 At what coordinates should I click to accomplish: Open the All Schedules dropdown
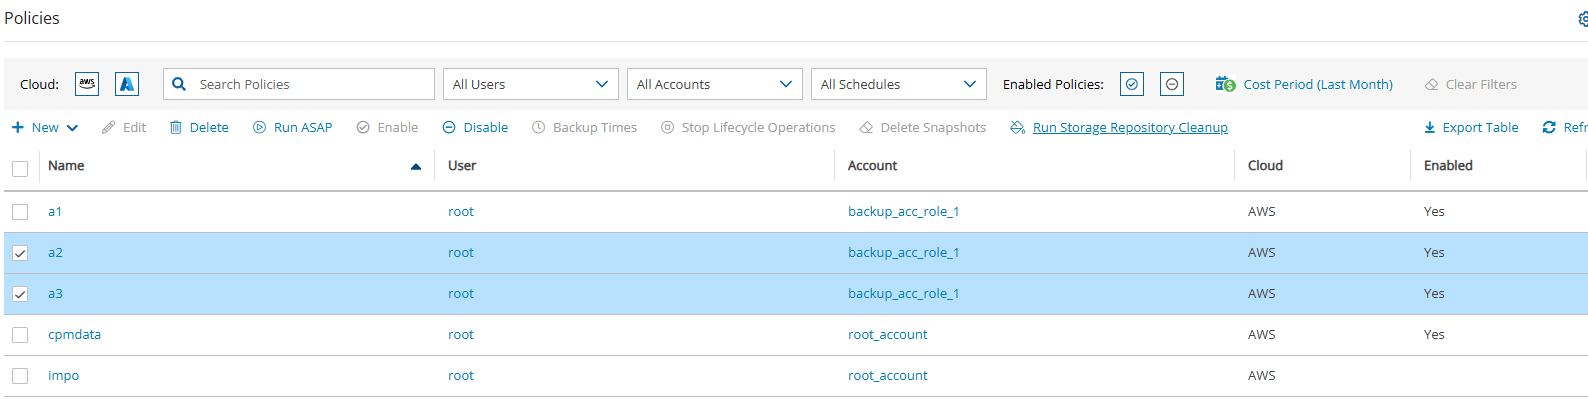(x=899, y=84)
